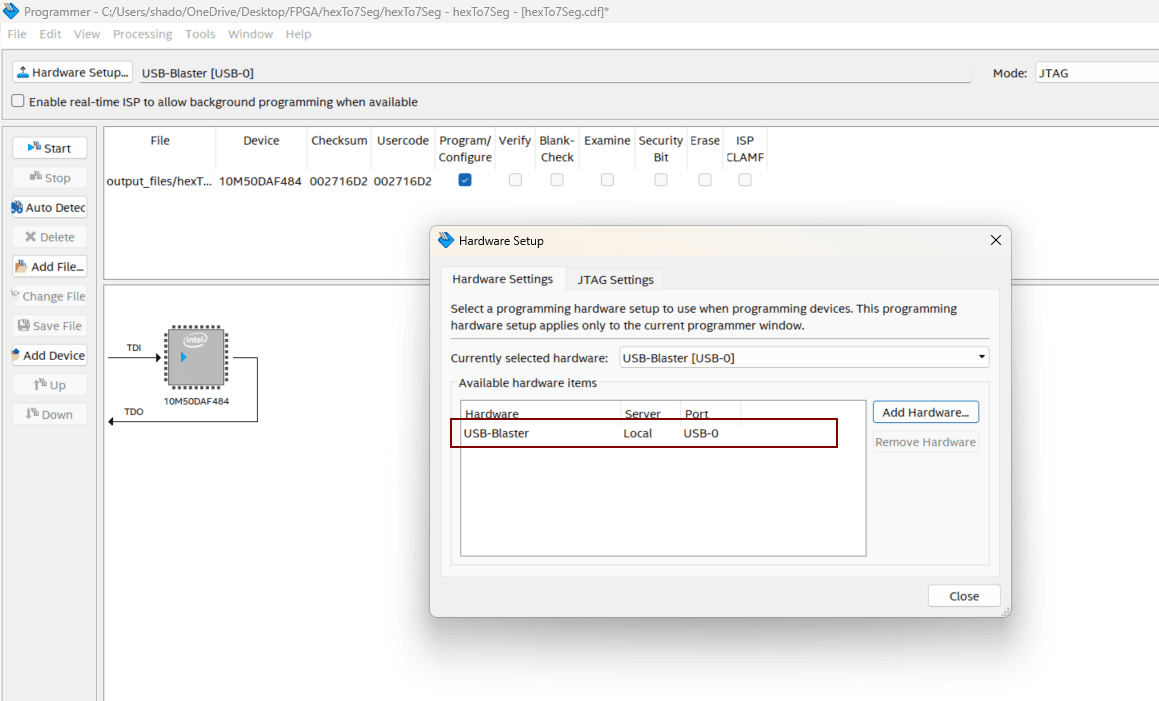Image resolution: width=1159 pixels, height=701 pixels.
Task: Open the Edit menu
Action: [50, 34]
